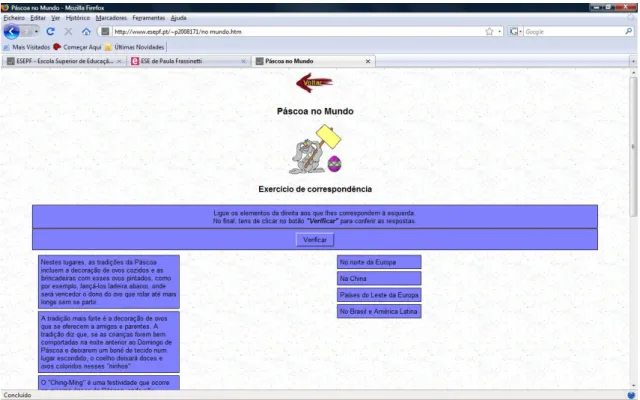The height and width of the screenshot is (400, 640).
Task: Open the Ferramentas menu
Action: (149, 18)
